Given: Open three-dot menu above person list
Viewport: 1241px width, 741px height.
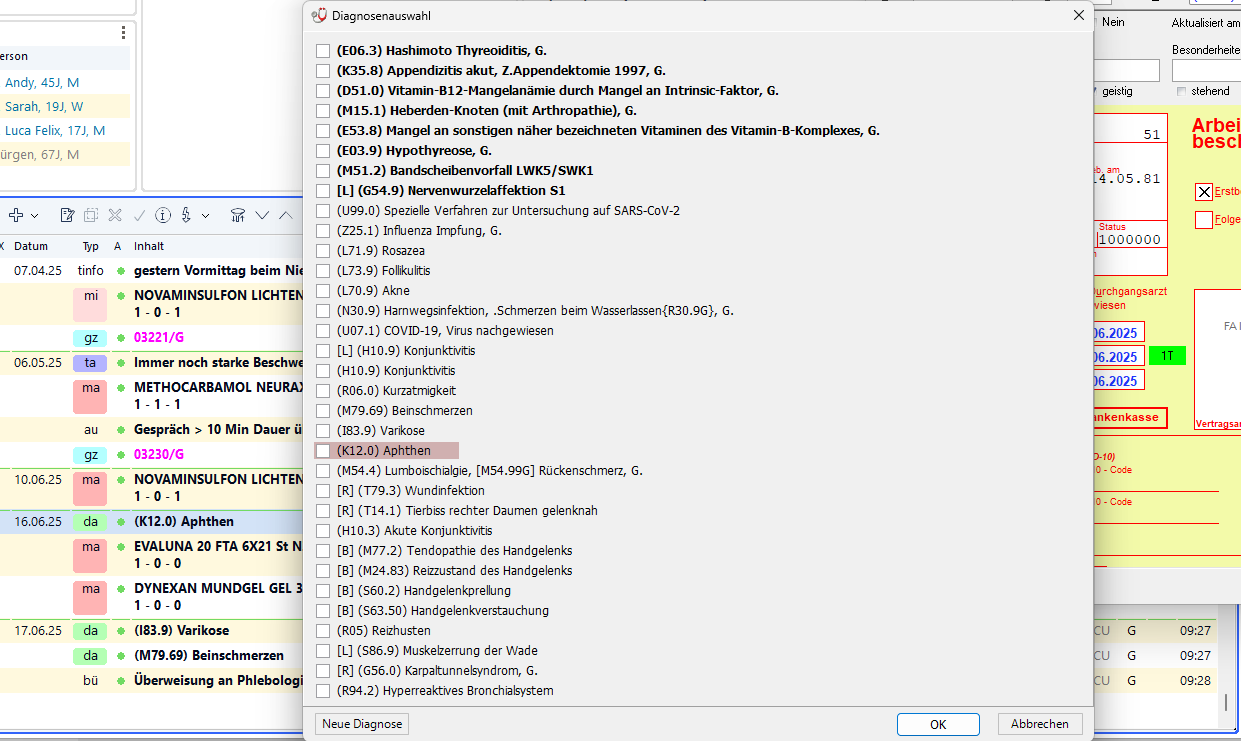Looking at the screenshot, I should pyautogui.click(x=123, y=32).
